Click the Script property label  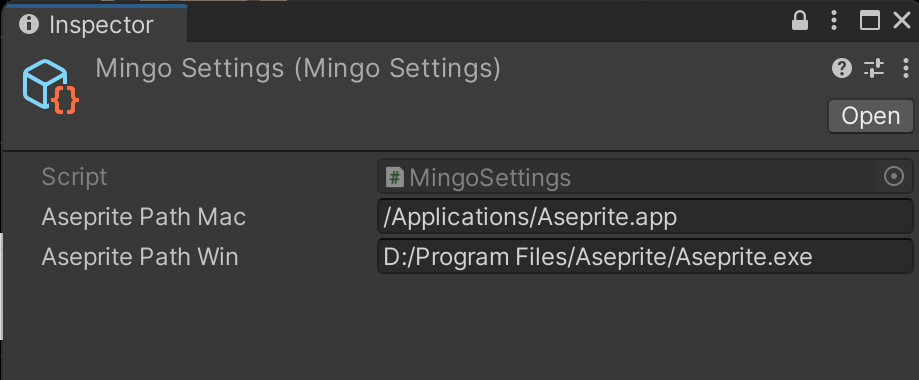74,177
